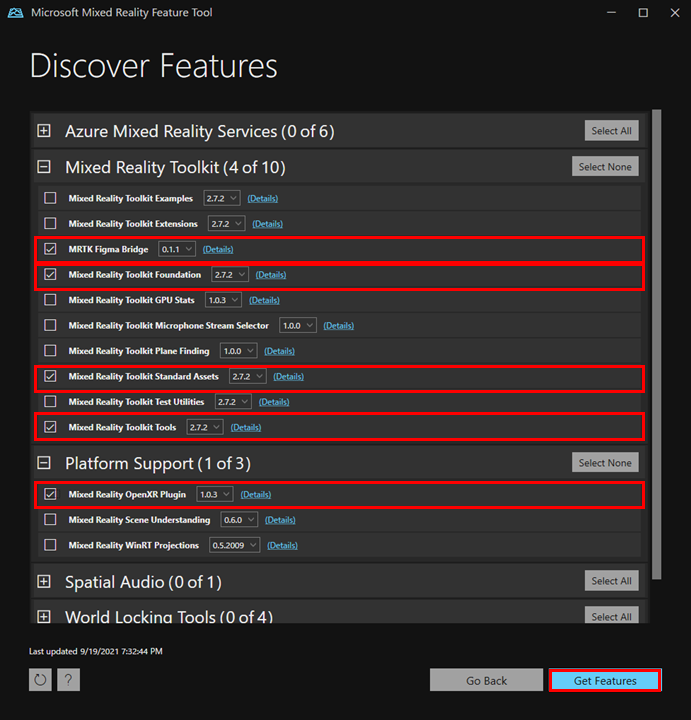Open help with the question mark icon
This screenshot has height=720, width=691.
68,680
